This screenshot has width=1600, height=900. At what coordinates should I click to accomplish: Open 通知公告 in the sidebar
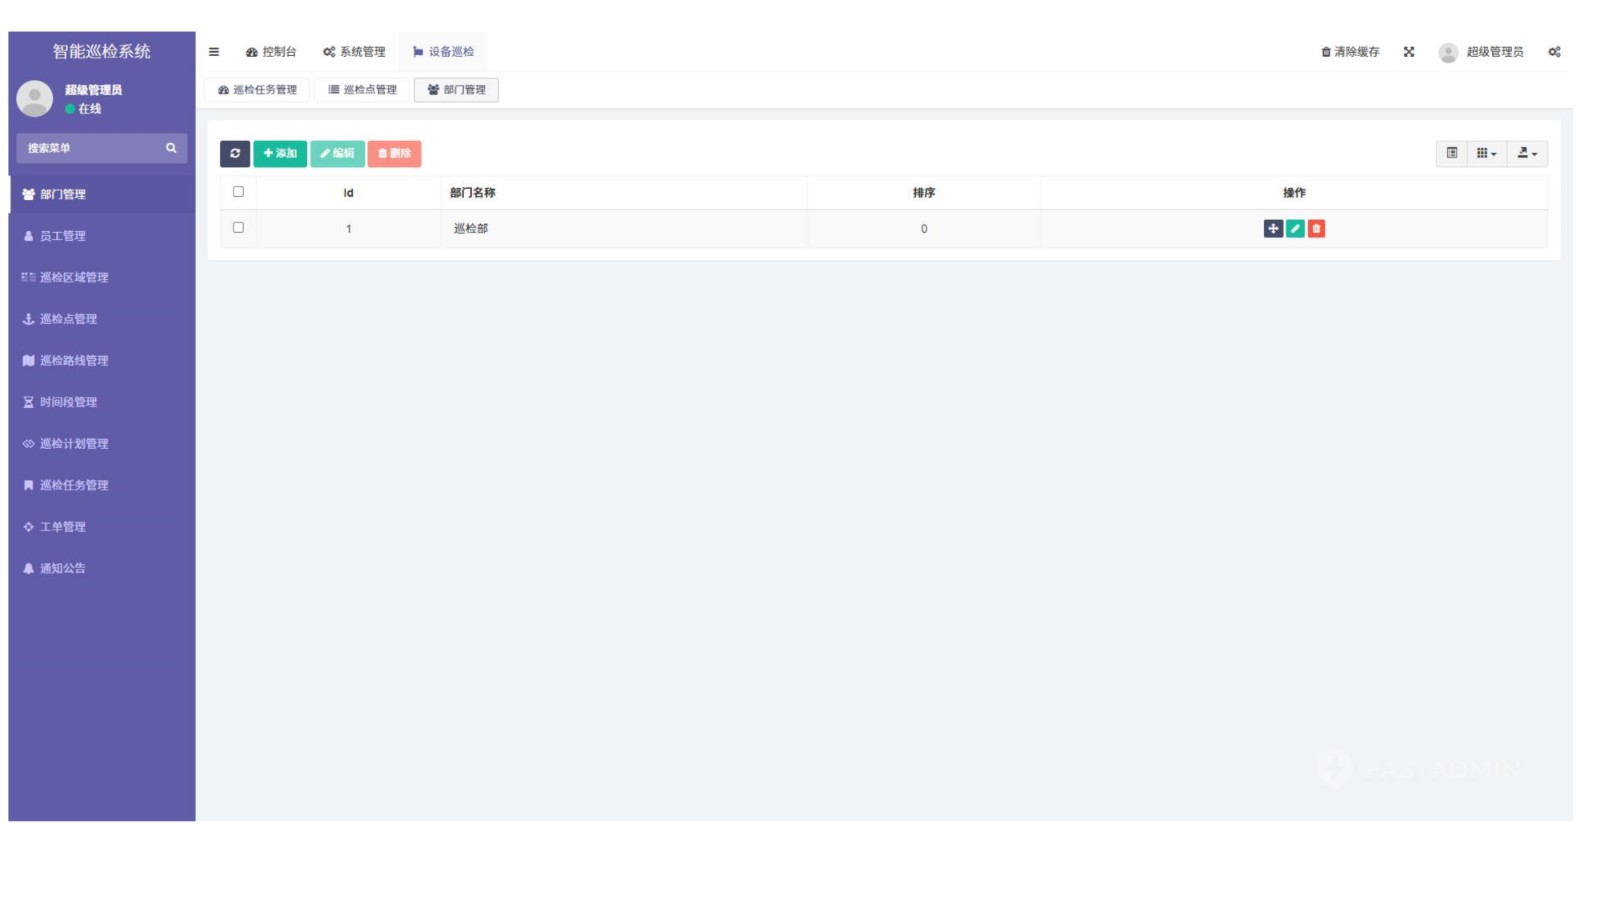pyautogui.click(x=102, y=568)
